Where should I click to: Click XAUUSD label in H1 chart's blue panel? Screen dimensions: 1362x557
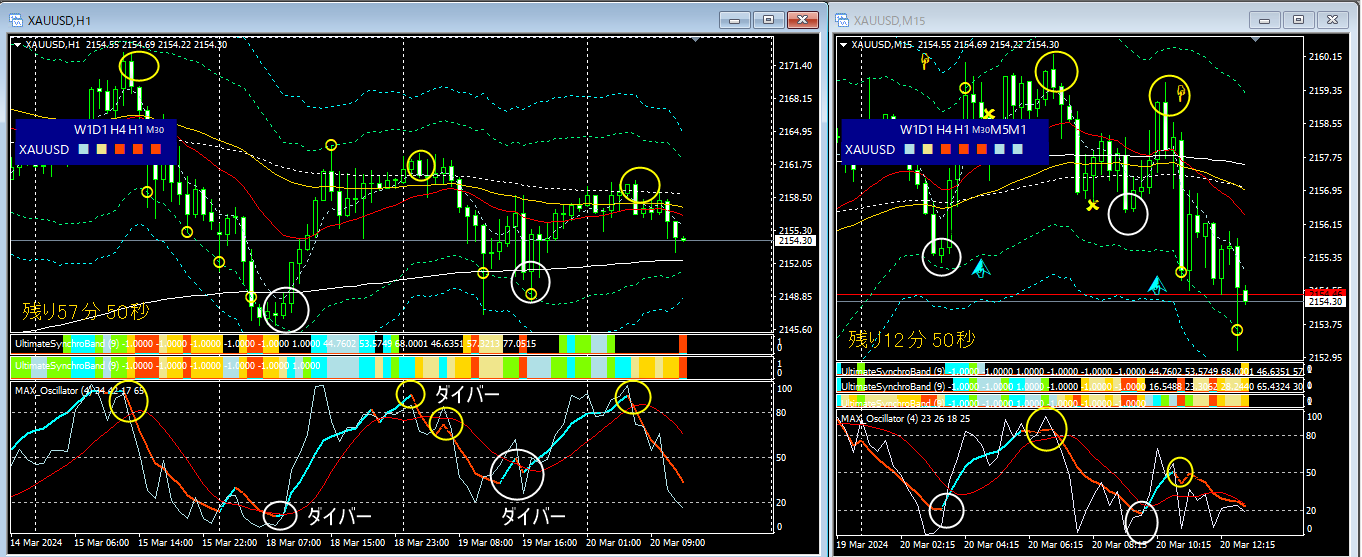pos(42,149)
